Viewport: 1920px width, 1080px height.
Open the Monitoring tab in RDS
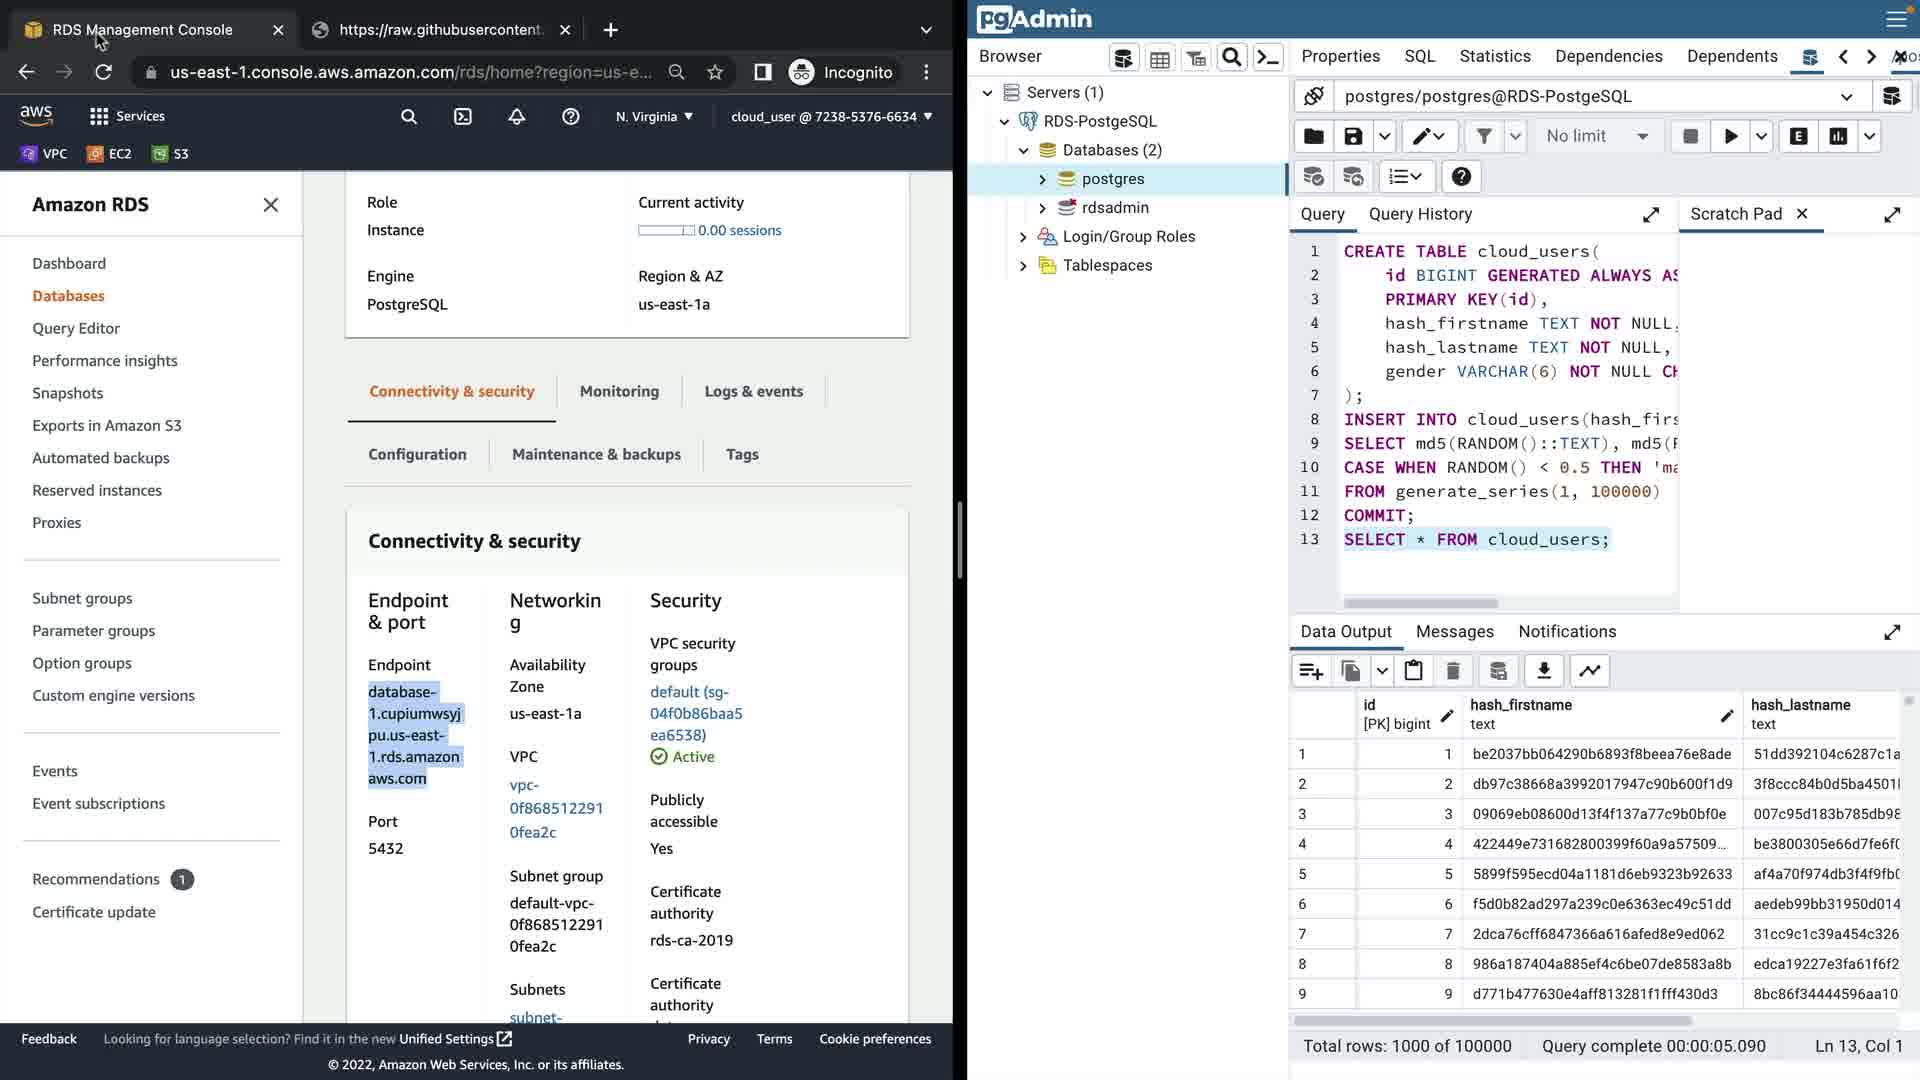[x=619, y=392]
